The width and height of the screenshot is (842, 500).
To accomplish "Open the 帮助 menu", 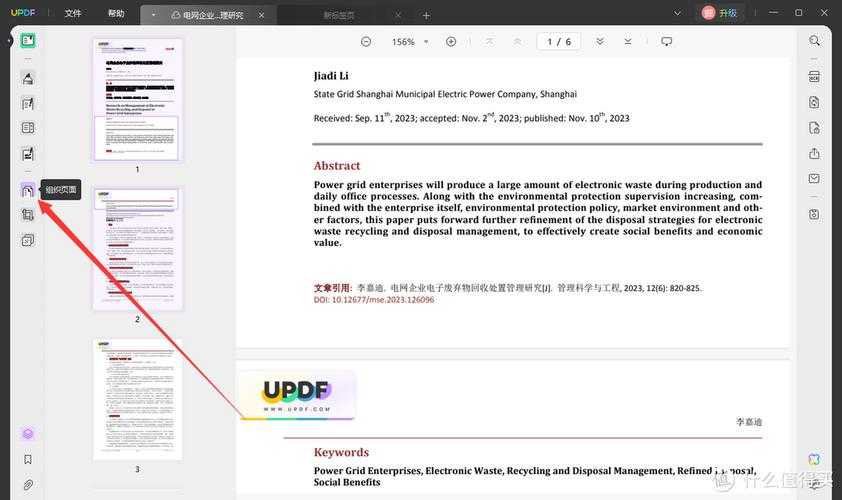I will [x=116, y=14].
